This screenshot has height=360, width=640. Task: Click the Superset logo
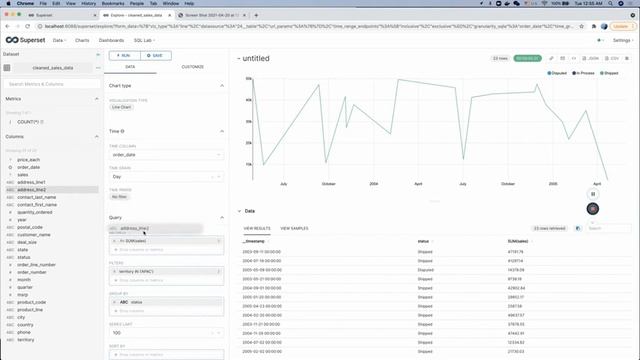[x=25, y=40]
